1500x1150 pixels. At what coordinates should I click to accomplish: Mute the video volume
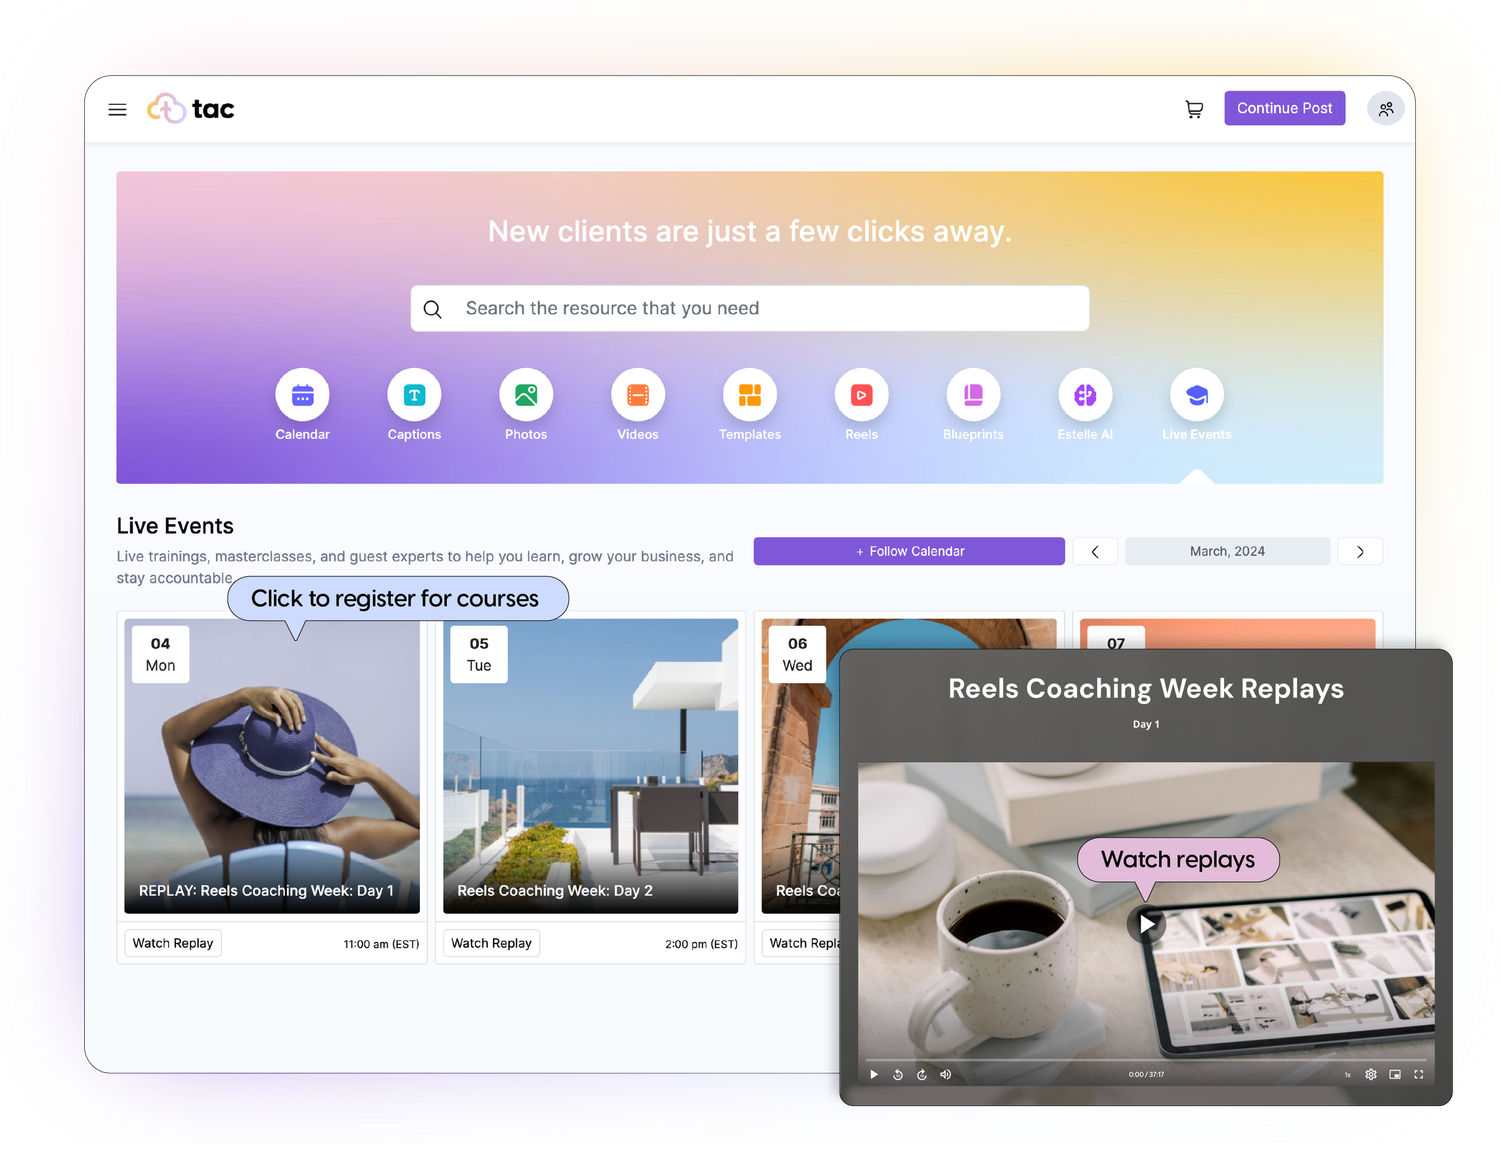946,1074
